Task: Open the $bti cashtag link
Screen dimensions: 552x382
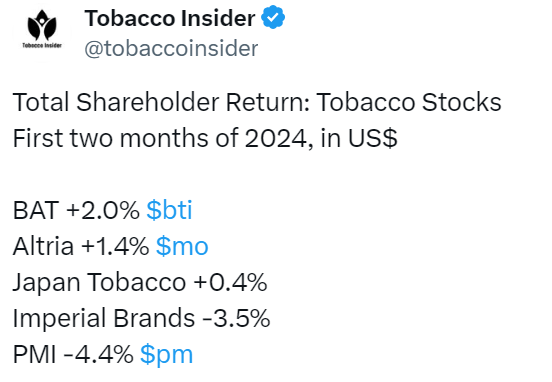Action: (x=169, y=210)
